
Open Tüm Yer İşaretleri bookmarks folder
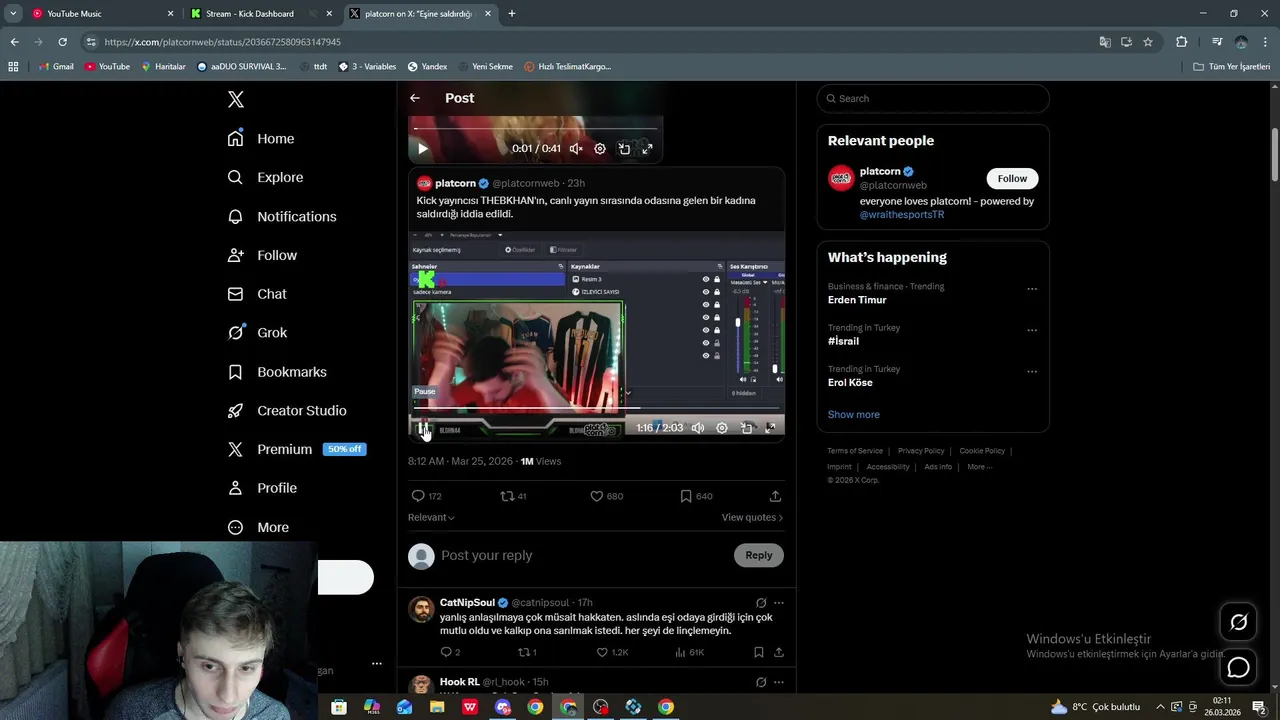coord(1232,67)
